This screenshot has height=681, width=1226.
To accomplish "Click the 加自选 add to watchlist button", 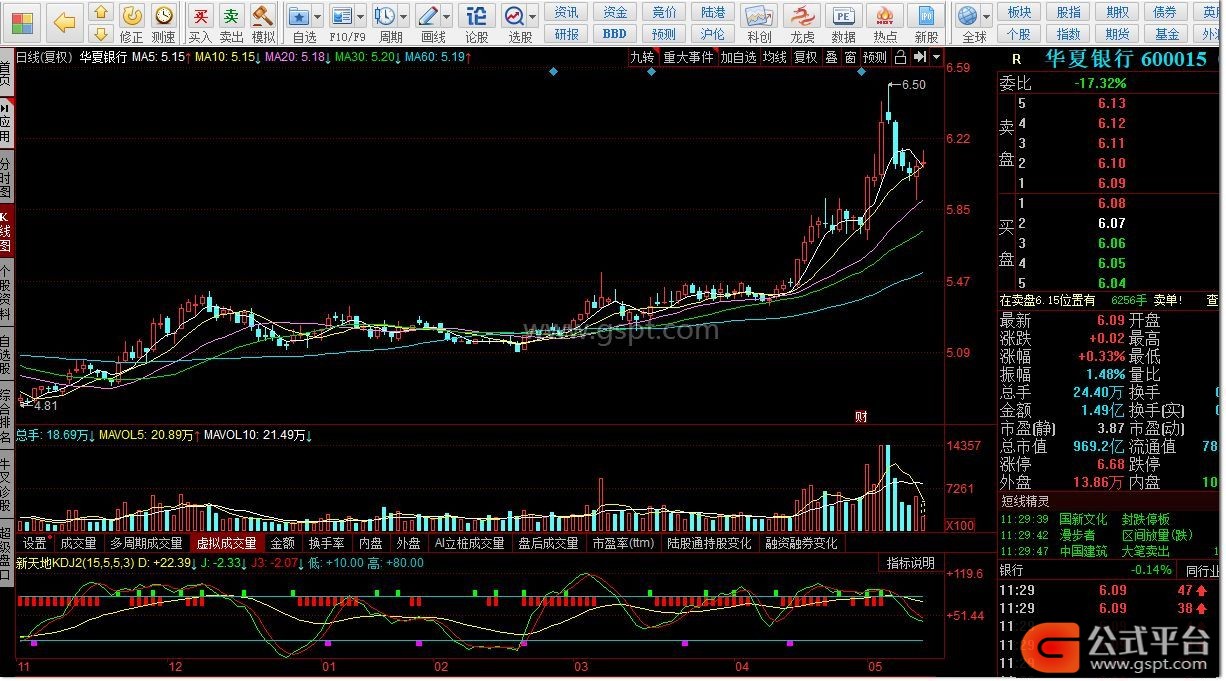I will pyautogui.click(x=739, y=57).
